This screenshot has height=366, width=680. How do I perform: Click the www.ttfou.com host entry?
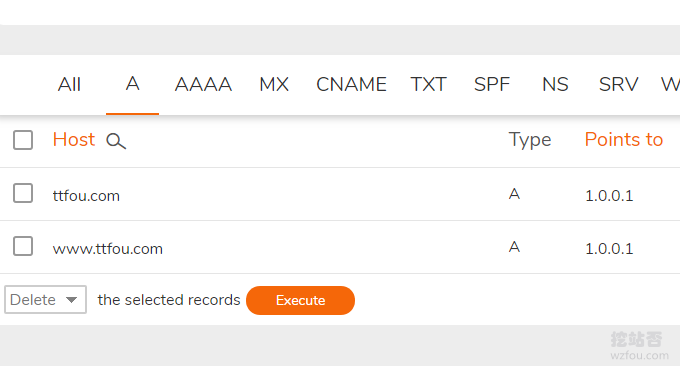click(x=108, y=248)
